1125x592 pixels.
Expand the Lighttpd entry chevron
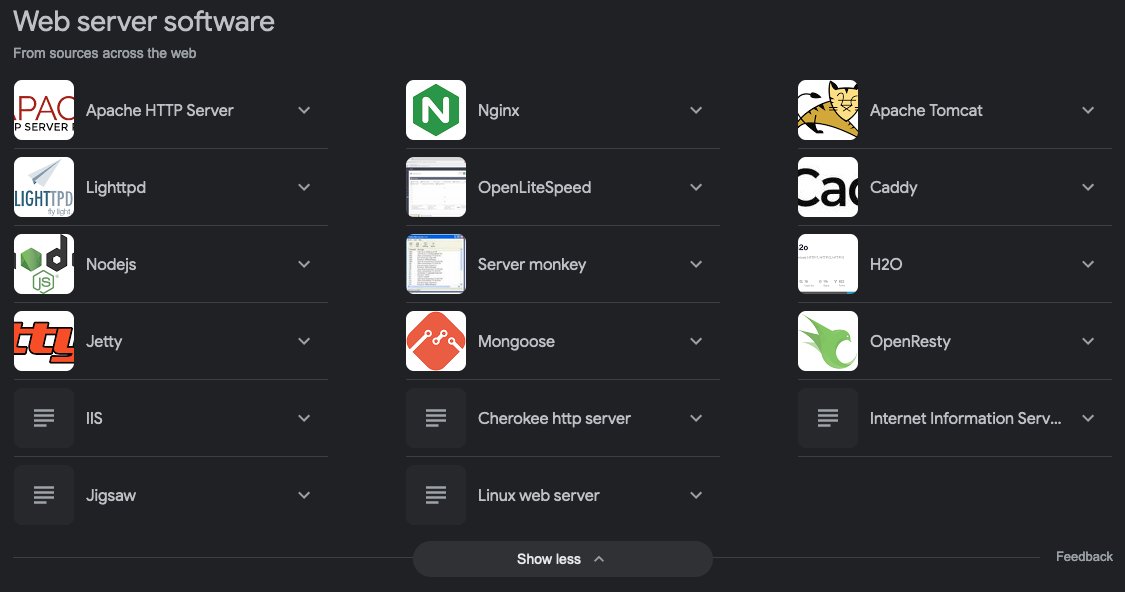click(x=304, y=187)
